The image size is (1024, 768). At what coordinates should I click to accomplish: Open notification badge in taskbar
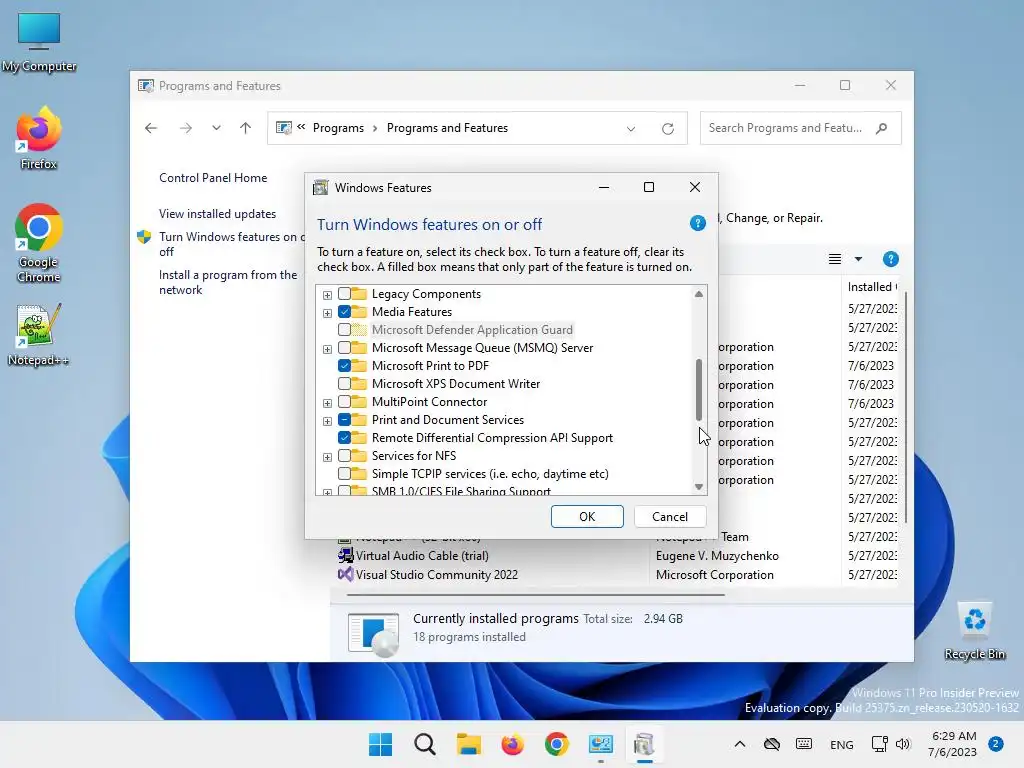tap(995, 744)
